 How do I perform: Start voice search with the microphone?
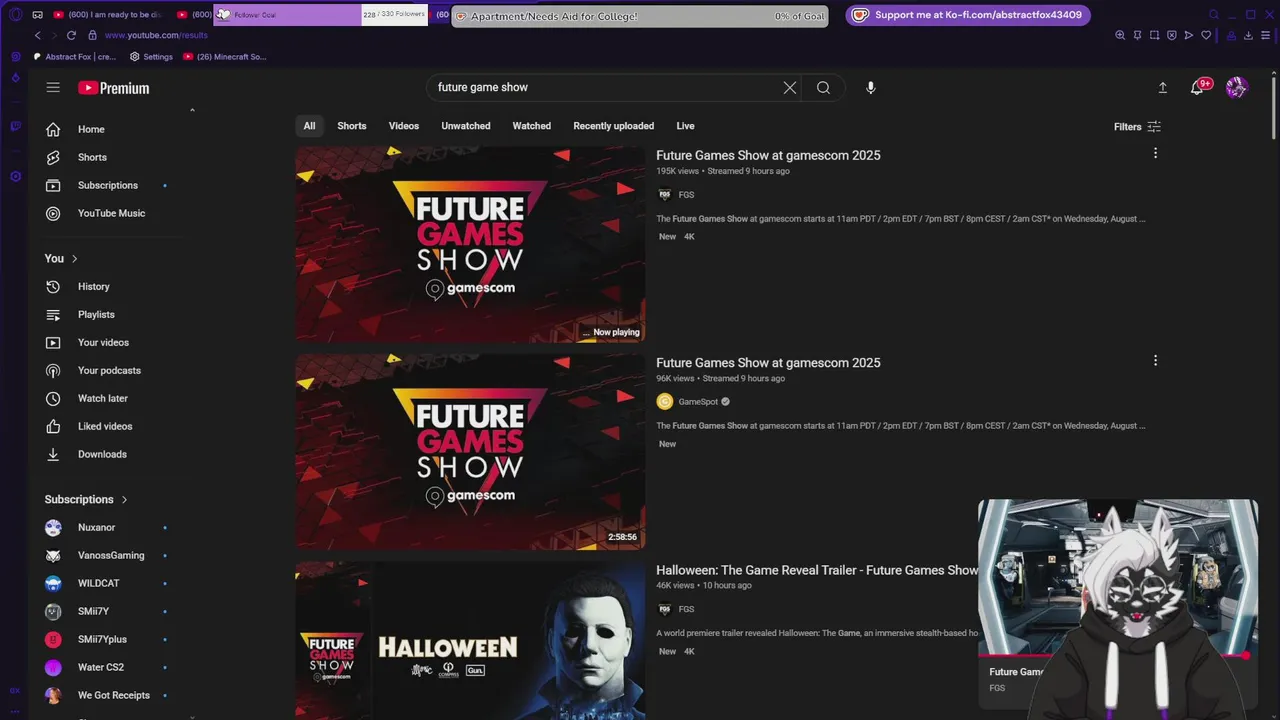pyautogui.click(x=871, y=88)
